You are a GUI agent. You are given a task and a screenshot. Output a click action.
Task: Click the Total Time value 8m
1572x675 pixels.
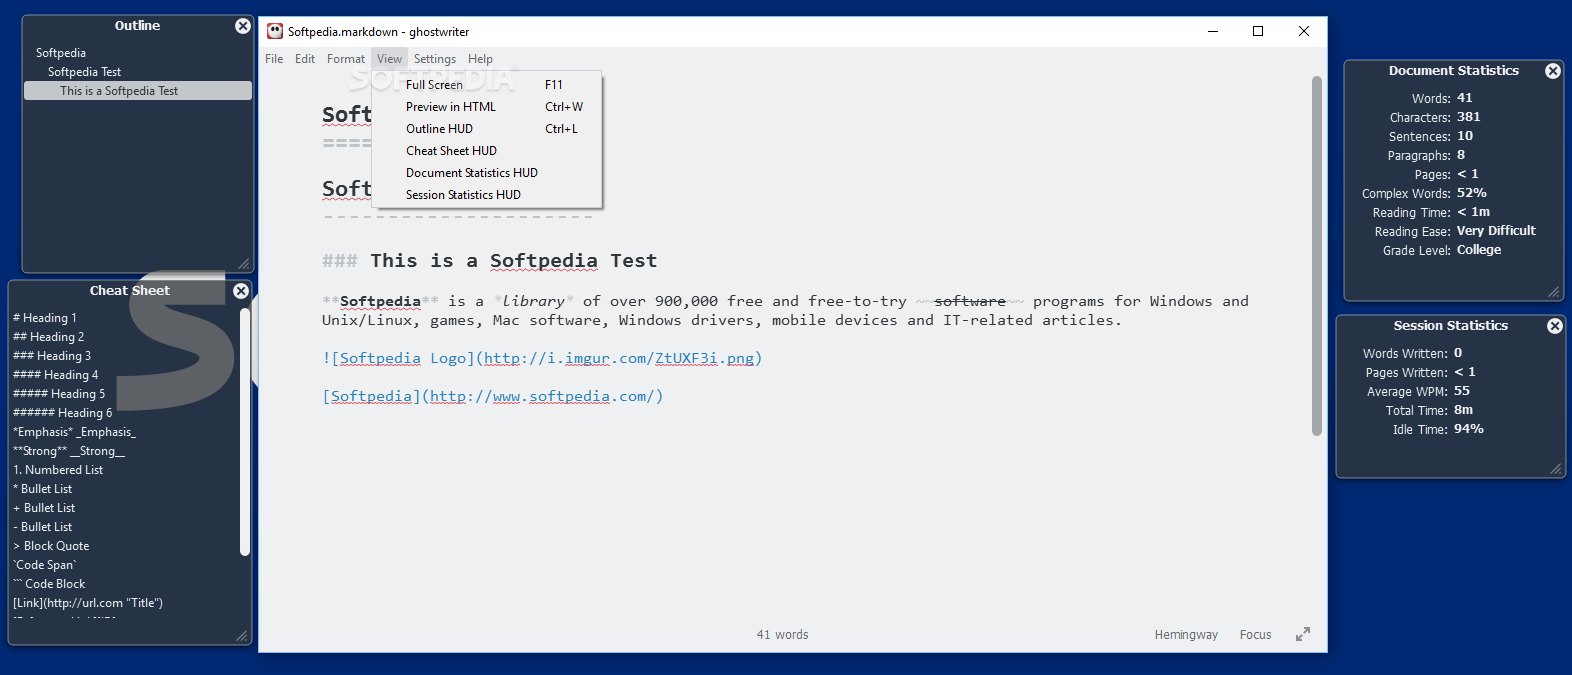1464,410
